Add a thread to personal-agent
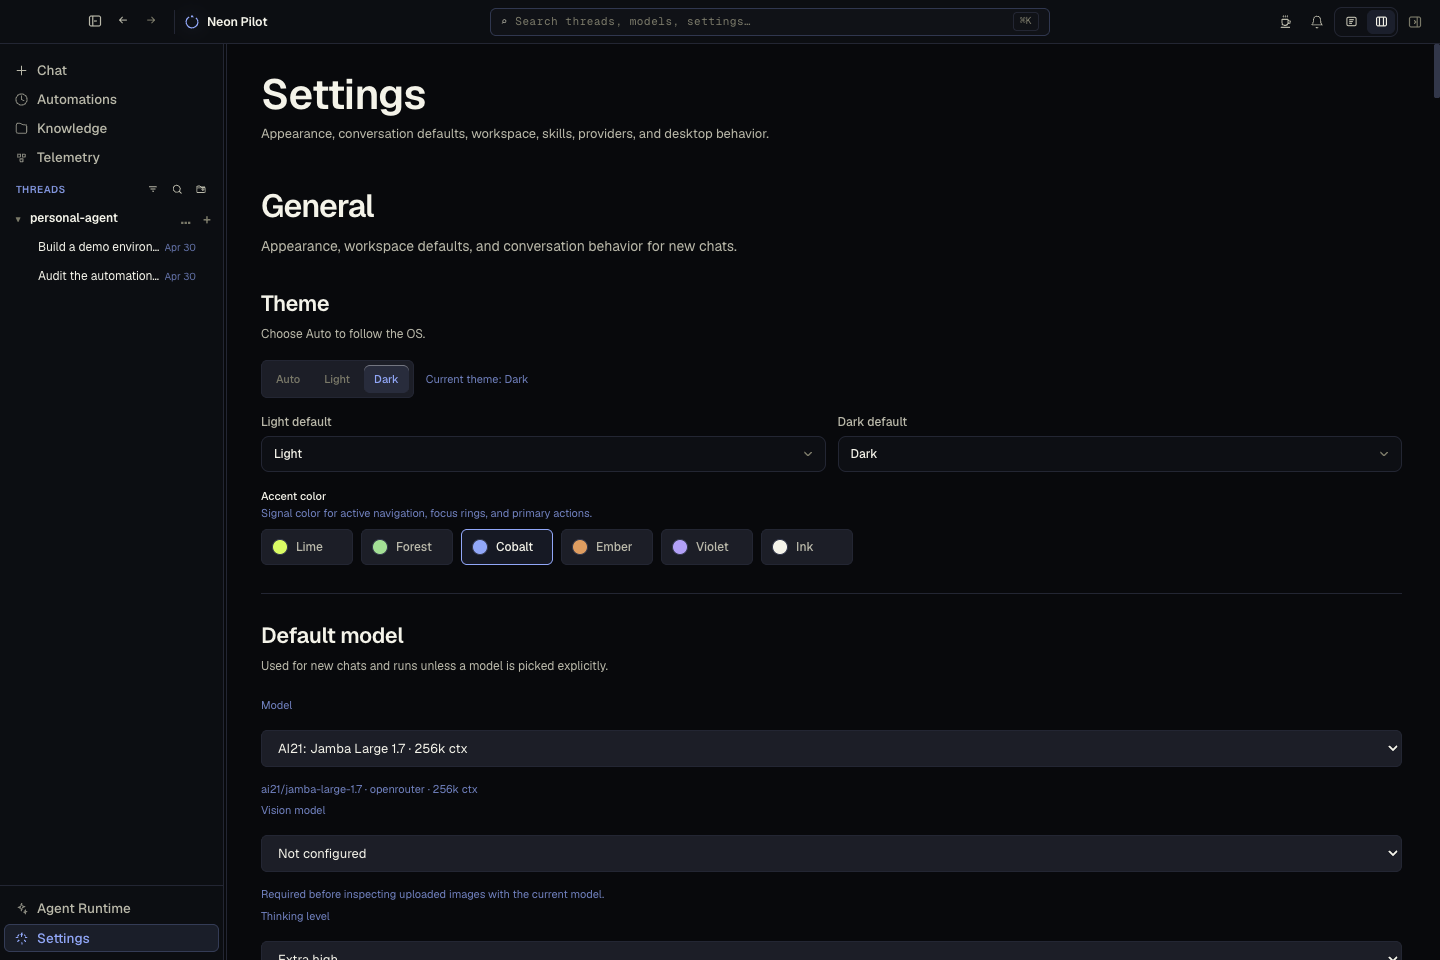Viewport: 1440px width, 960px height. (207, 219)
